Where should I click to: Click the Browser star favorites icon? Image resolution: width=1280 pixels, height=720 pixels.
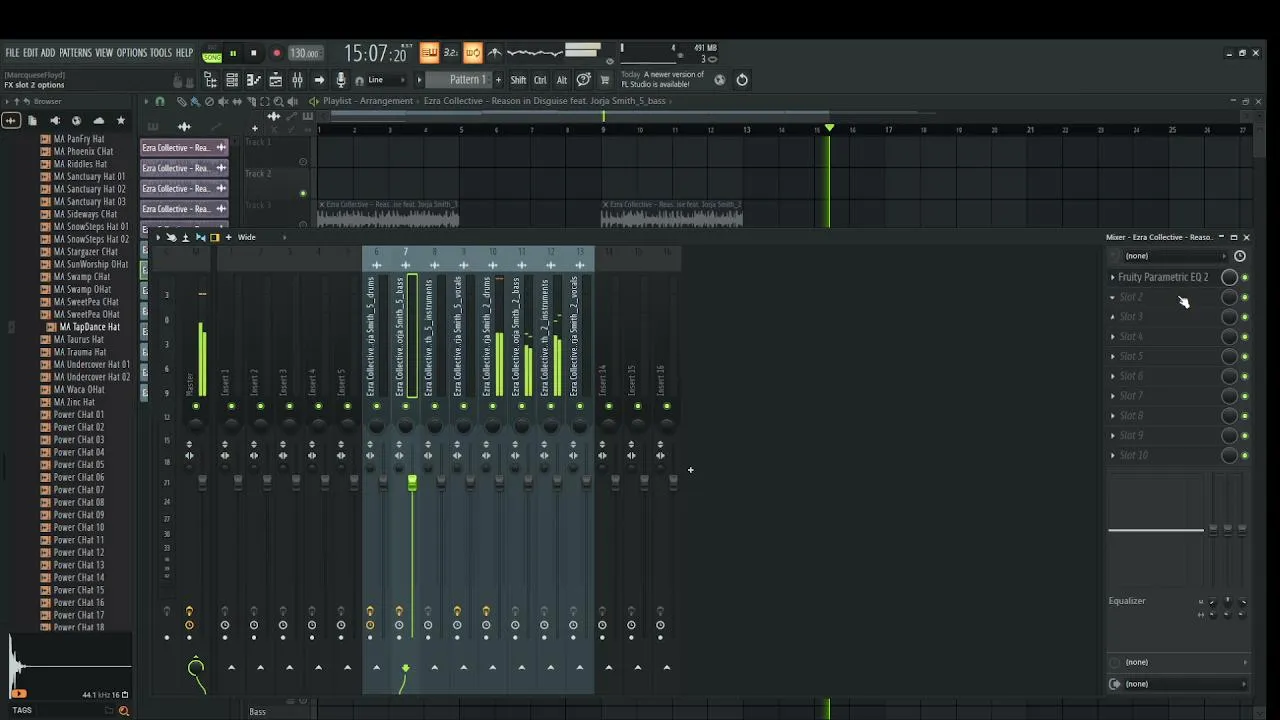pyautogui.click(x=121, y=121)
